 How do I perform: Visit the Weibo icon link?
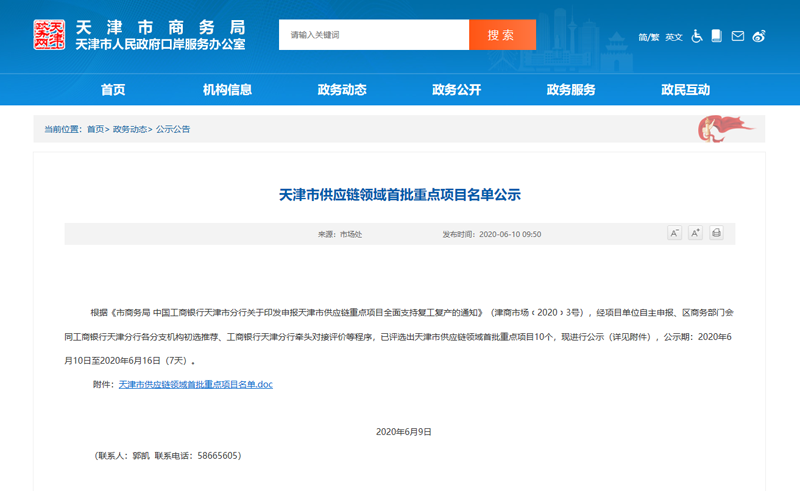point(759,36)
